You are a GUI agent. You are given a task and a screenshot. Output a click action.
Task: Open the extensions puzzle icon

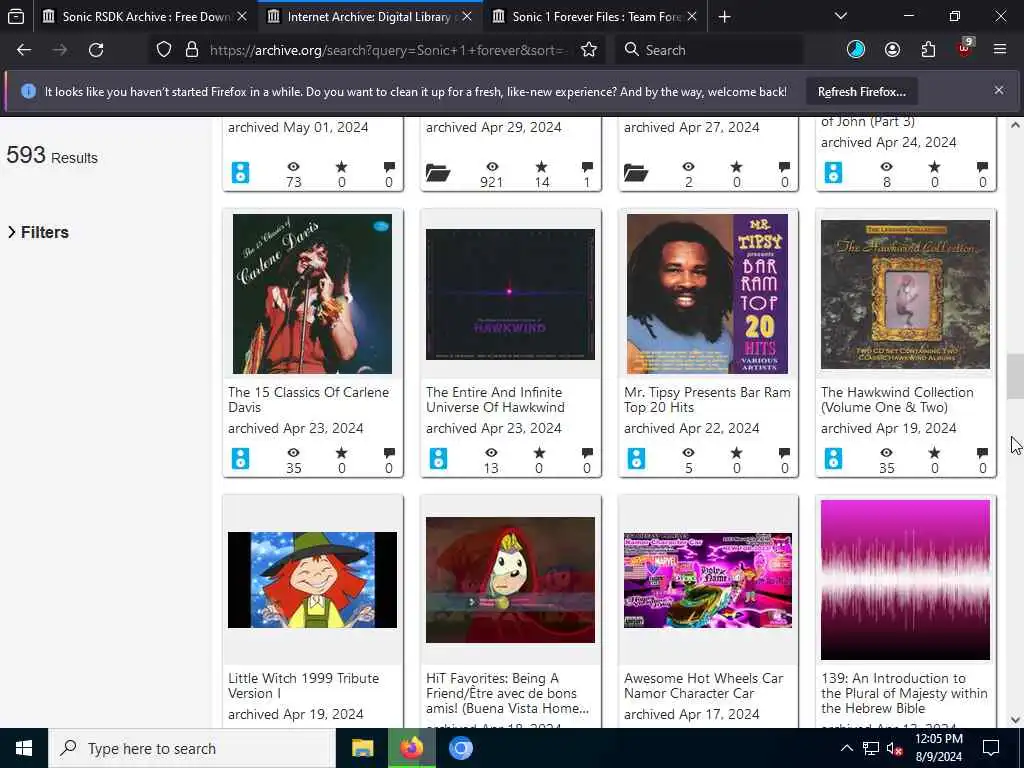pyautogui.click(x=928, y=50)
